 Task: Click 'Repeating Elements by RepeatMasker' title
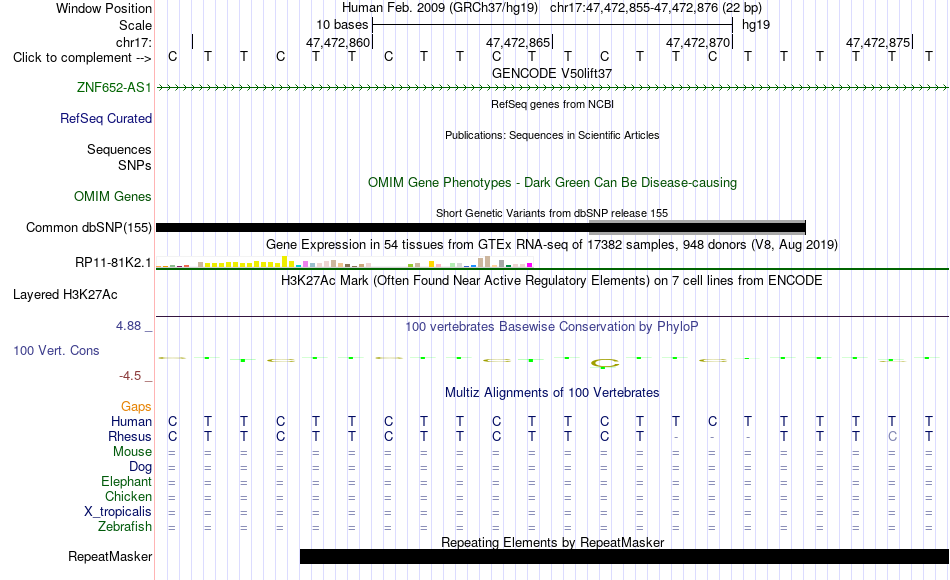tap(552, 542)
